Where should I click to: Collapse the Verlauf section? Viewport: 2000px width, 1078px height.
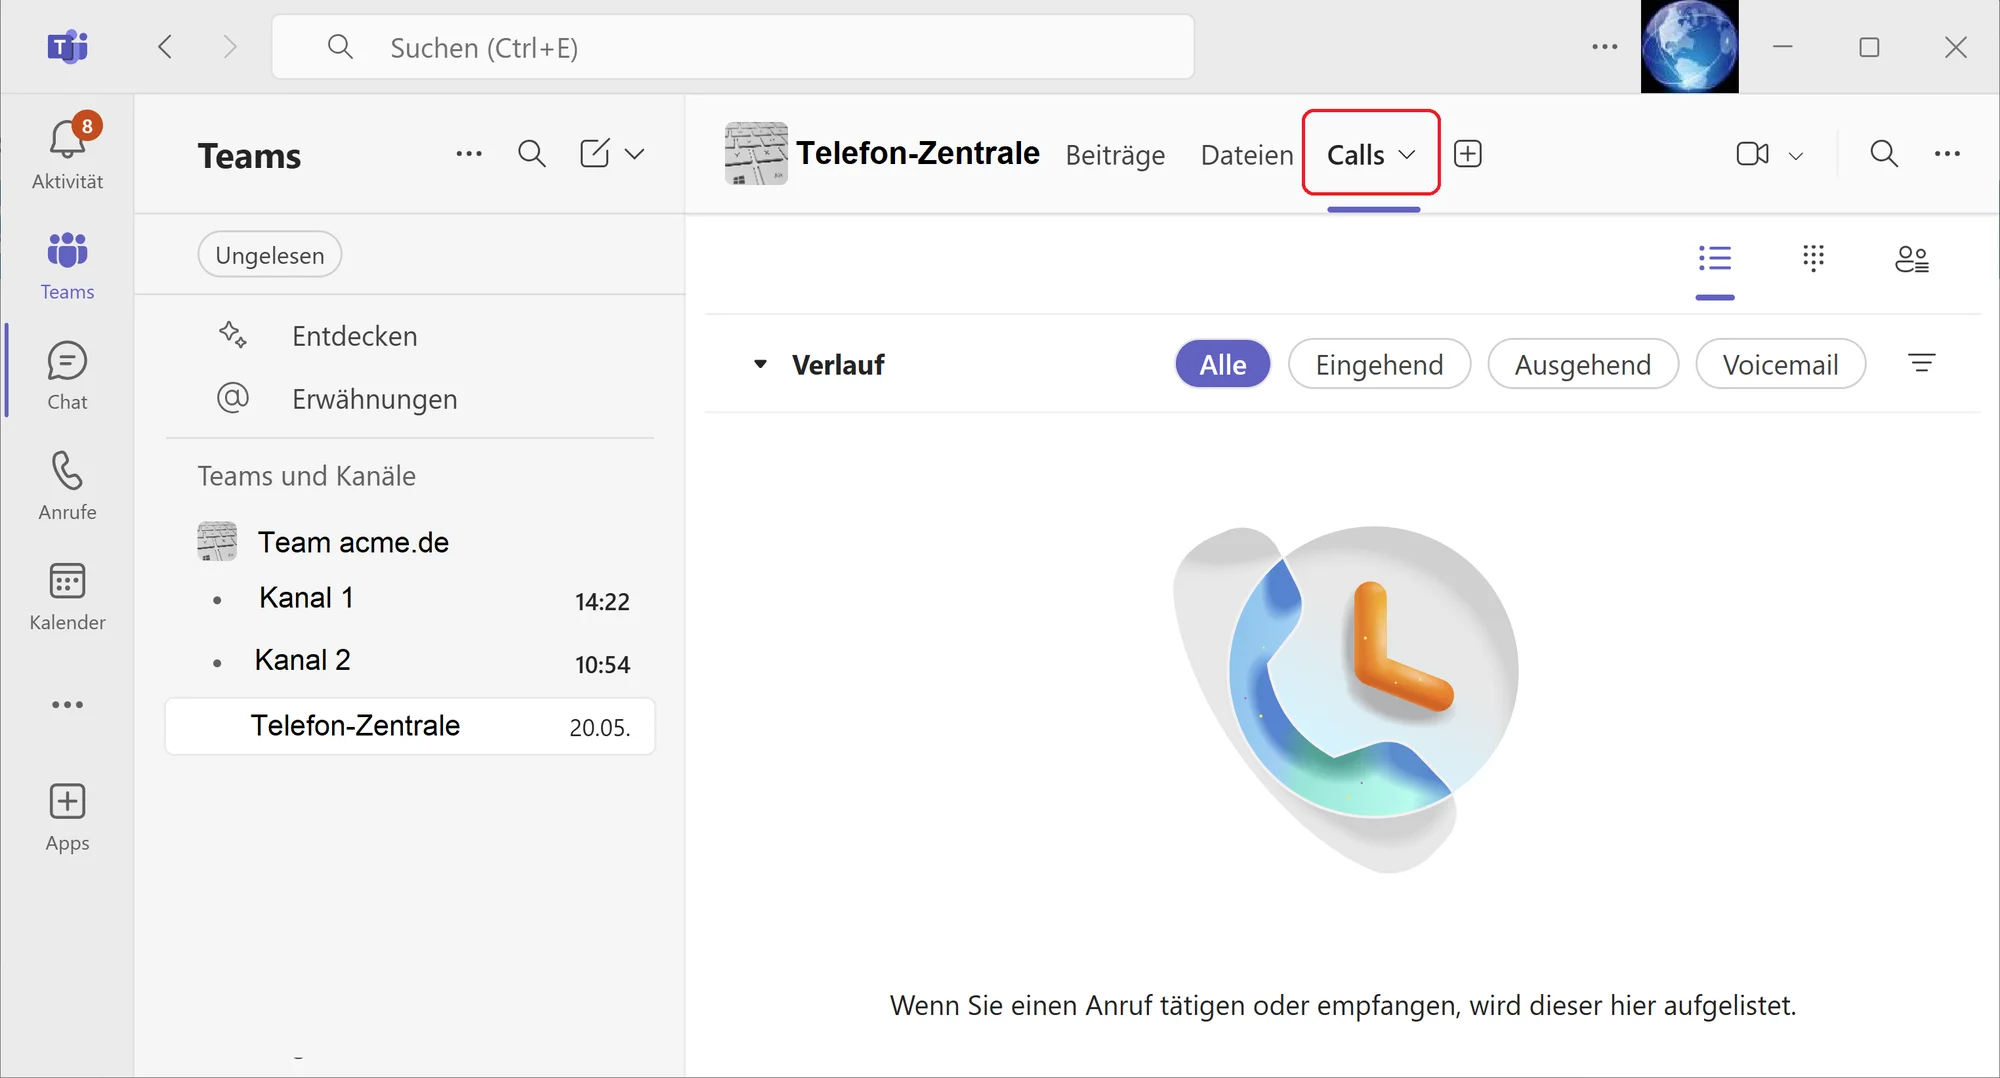[760, 364]
